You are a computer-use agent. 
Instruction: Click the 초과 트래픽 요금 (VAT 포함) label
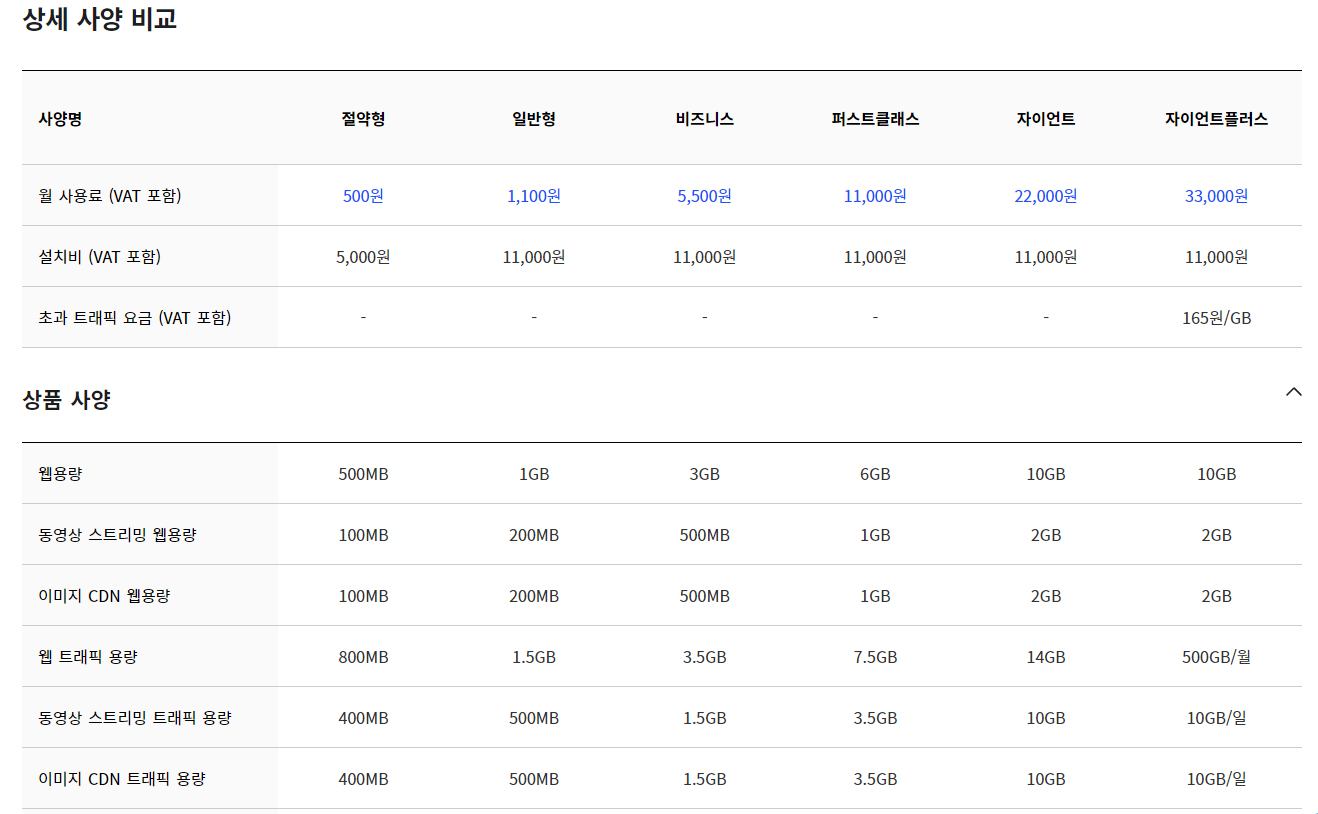[135, 318]
